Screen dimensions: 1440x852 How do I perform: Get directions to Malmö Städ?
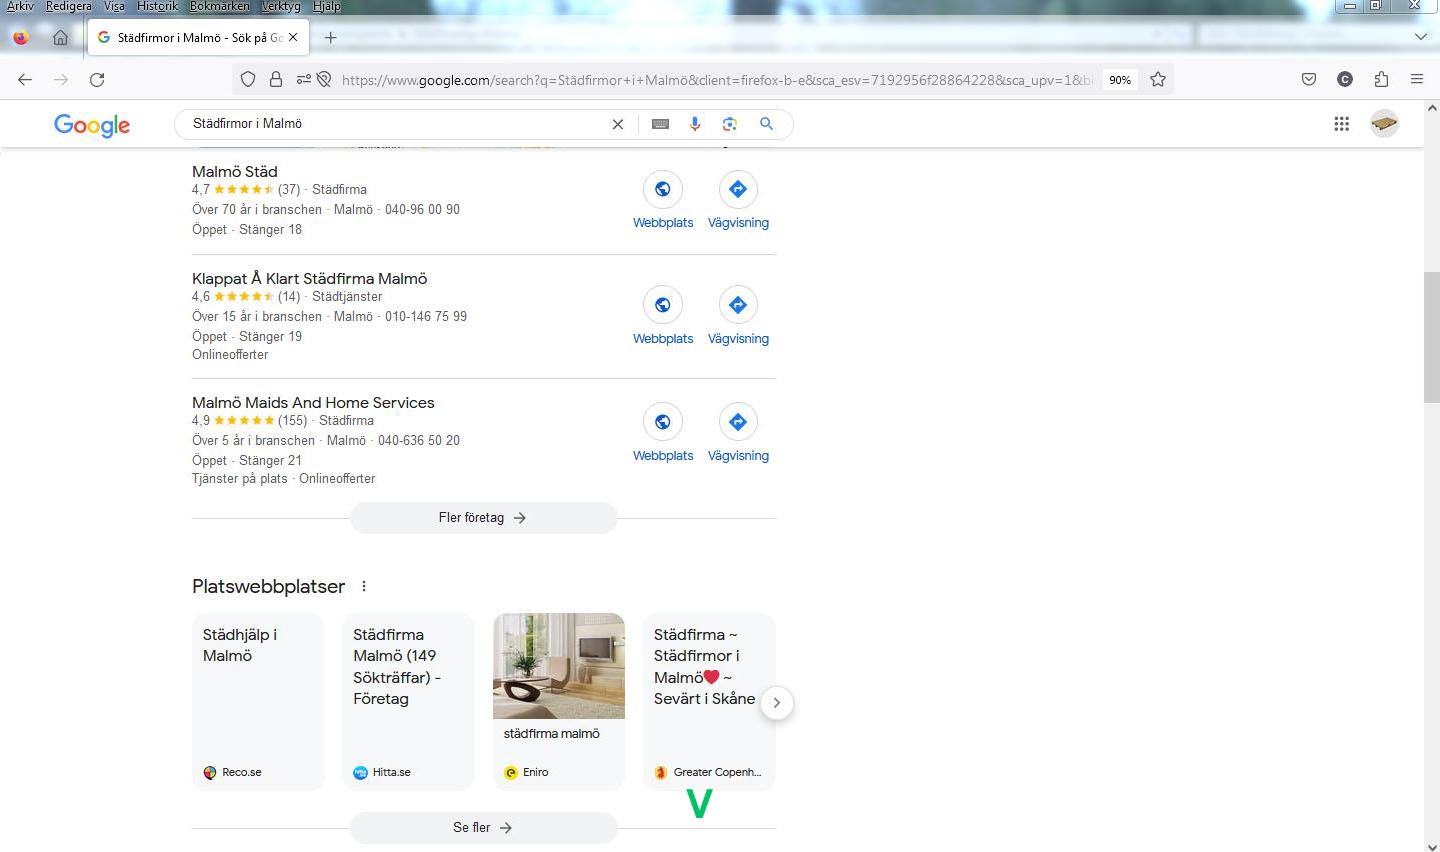[x=738, y=189]
